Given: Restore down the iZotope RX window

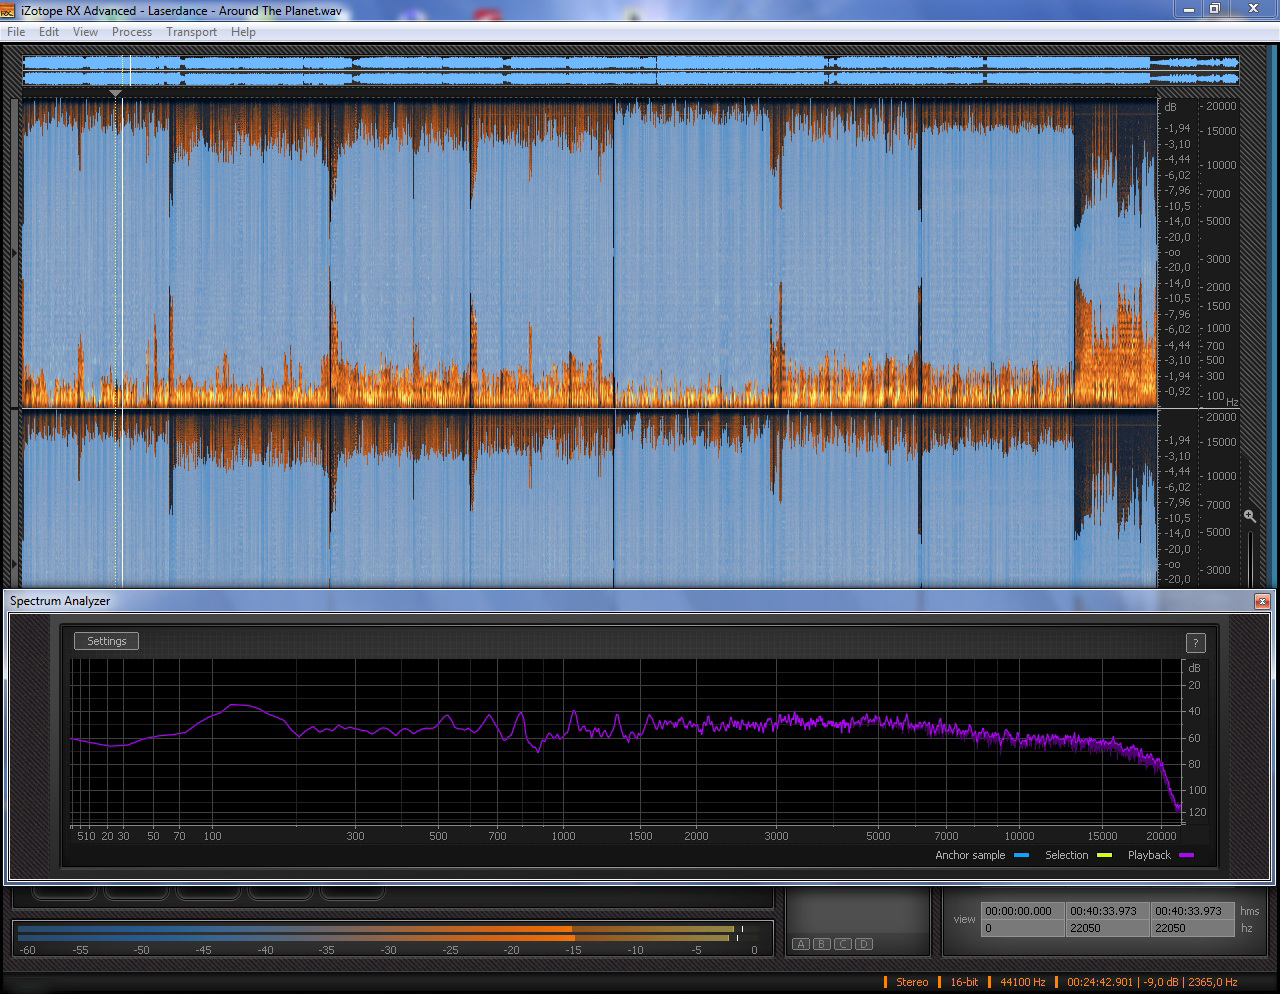Looking at the screenshot, I should pos(1215,9).
